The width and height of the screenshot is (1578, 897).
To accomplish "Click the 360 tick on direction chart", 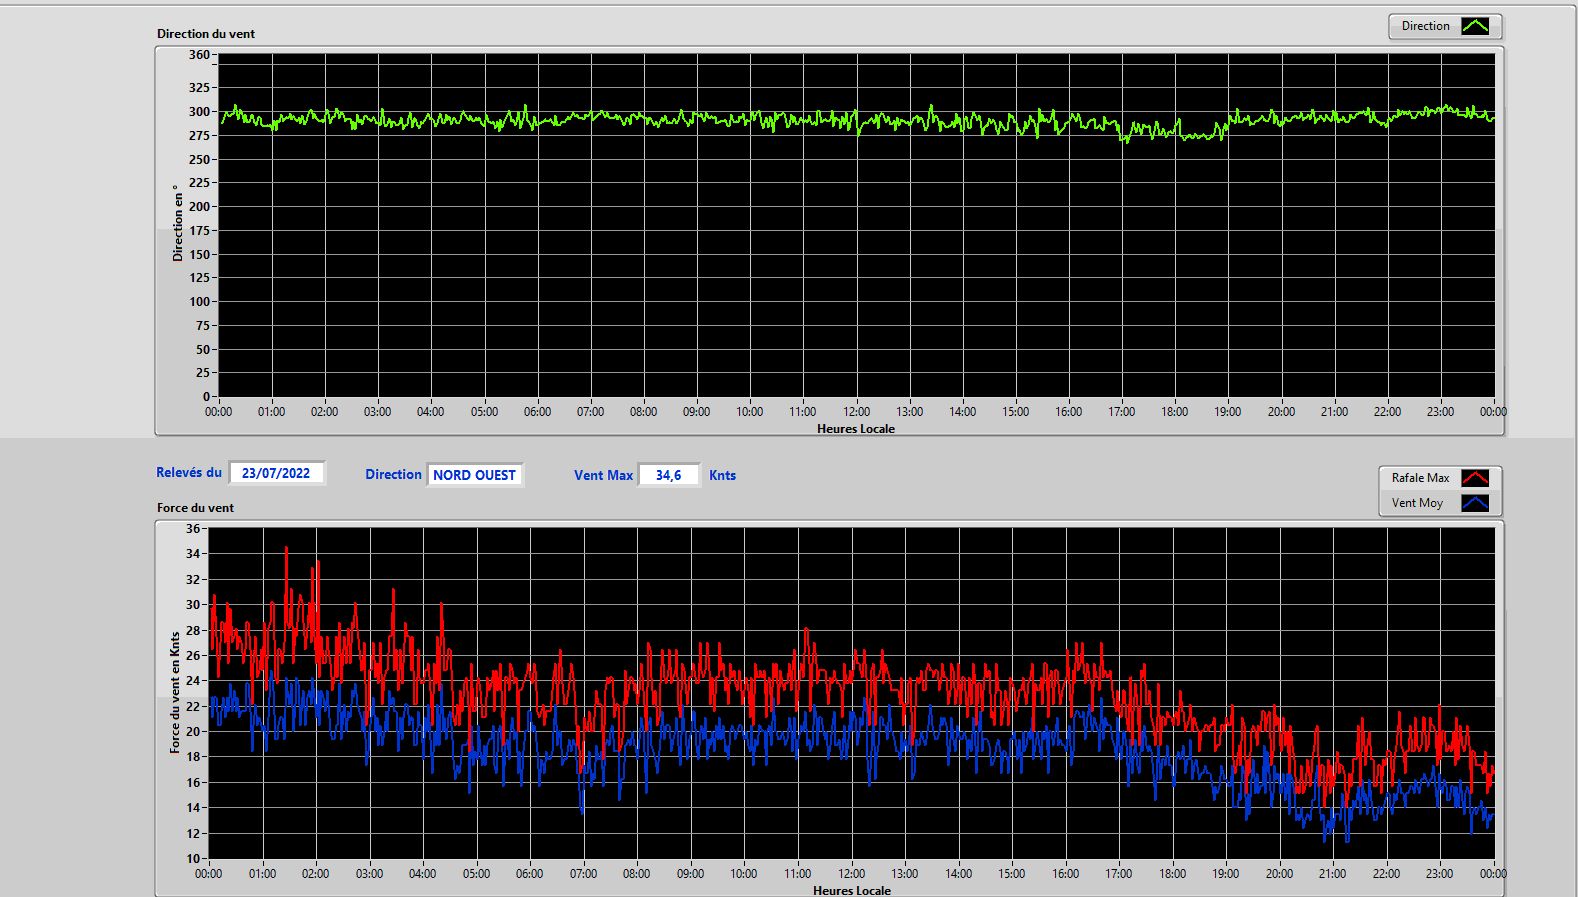I will (200, 55).
